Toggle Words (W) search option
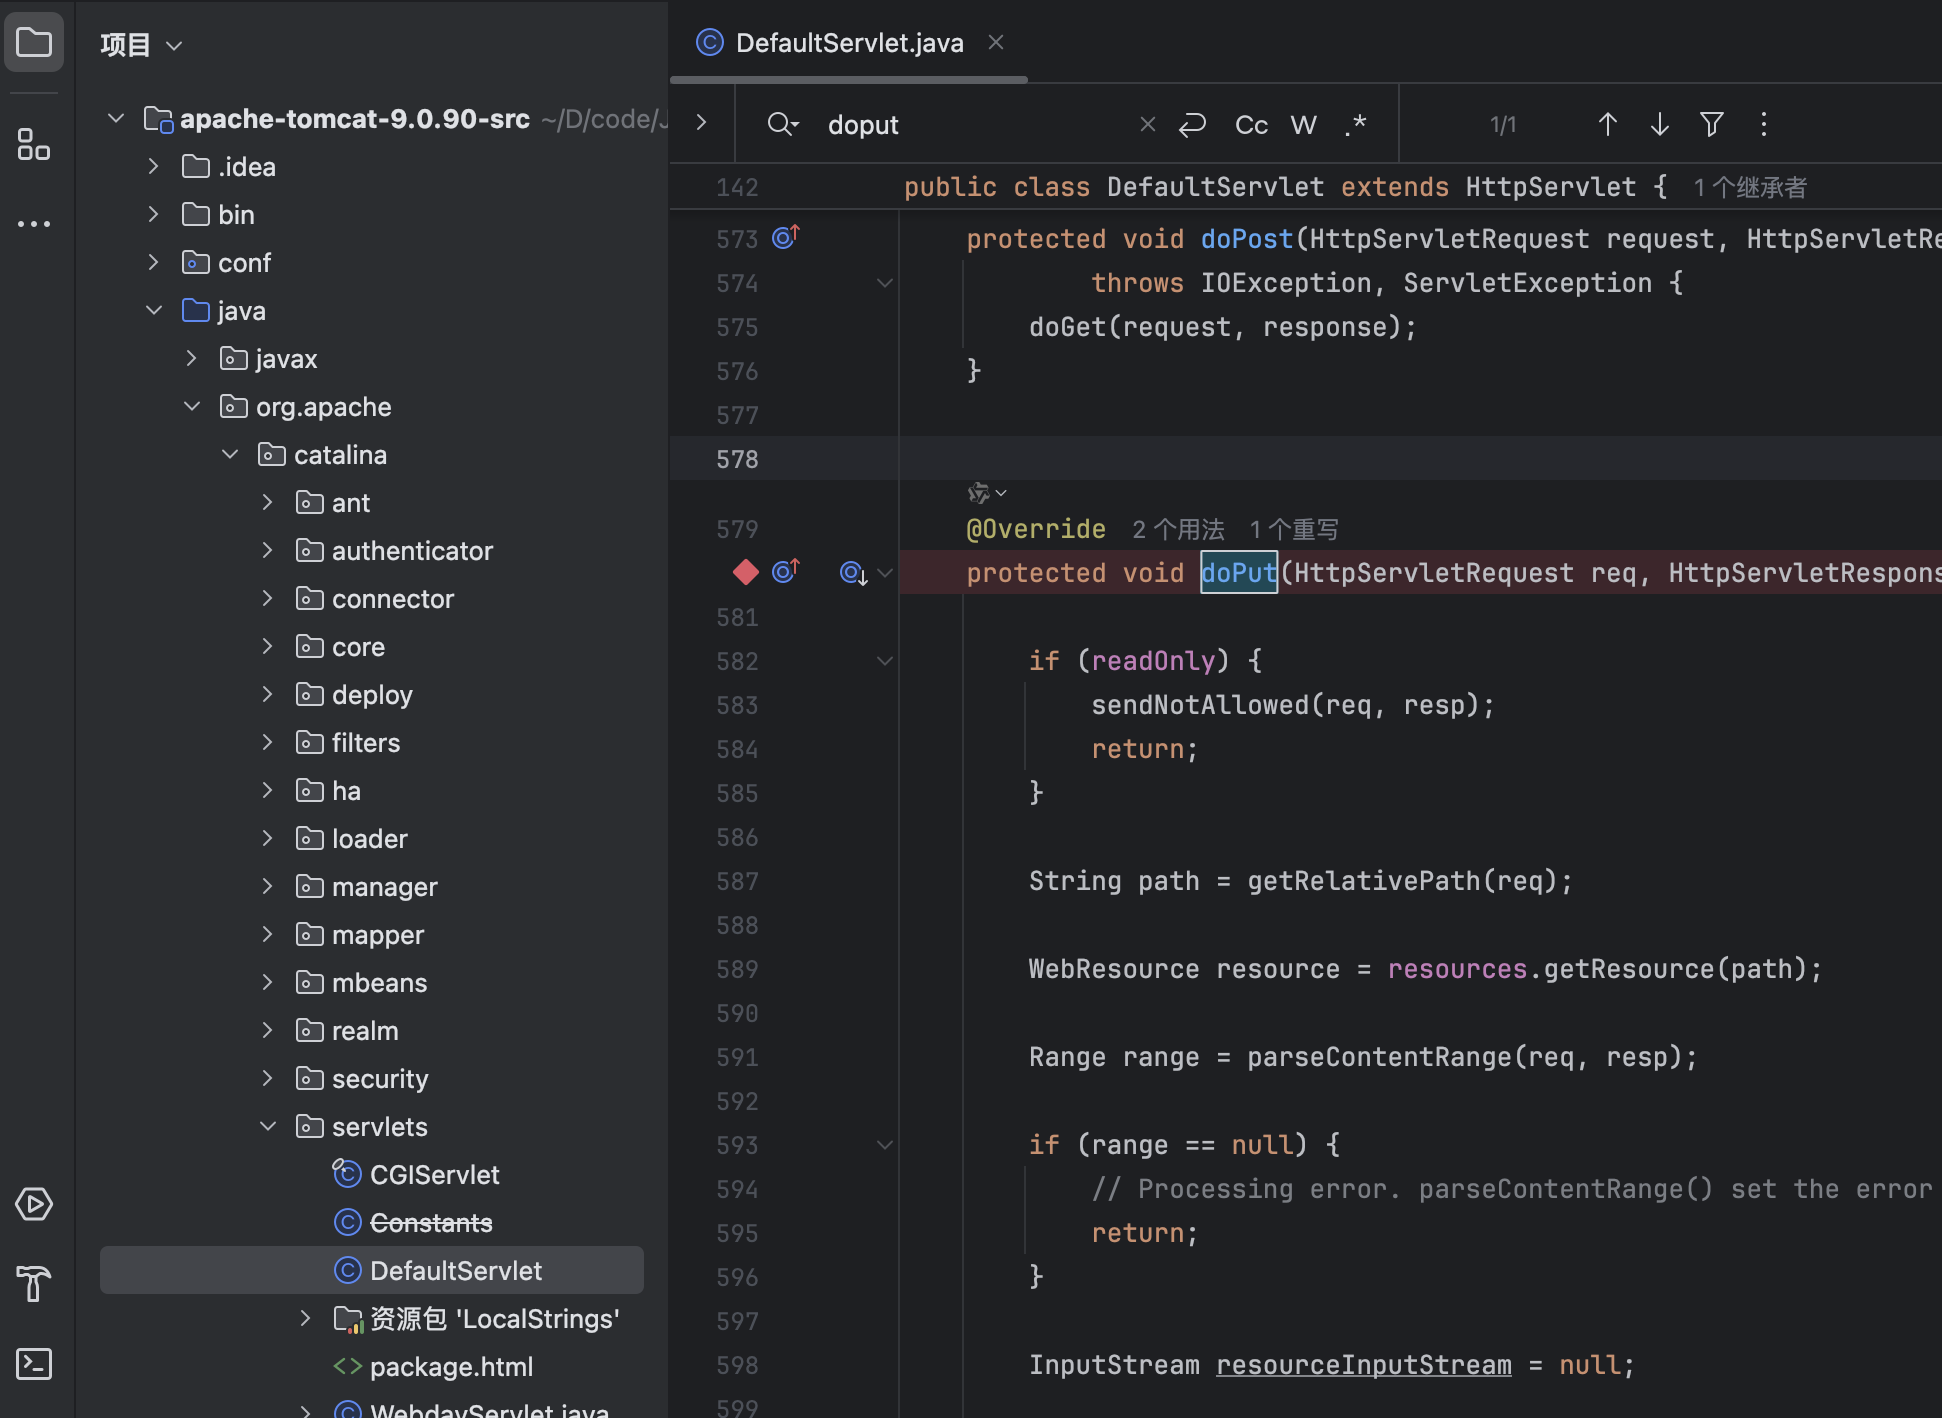This screenshot has height=1418, width=1942. (x=1303, y=125)
